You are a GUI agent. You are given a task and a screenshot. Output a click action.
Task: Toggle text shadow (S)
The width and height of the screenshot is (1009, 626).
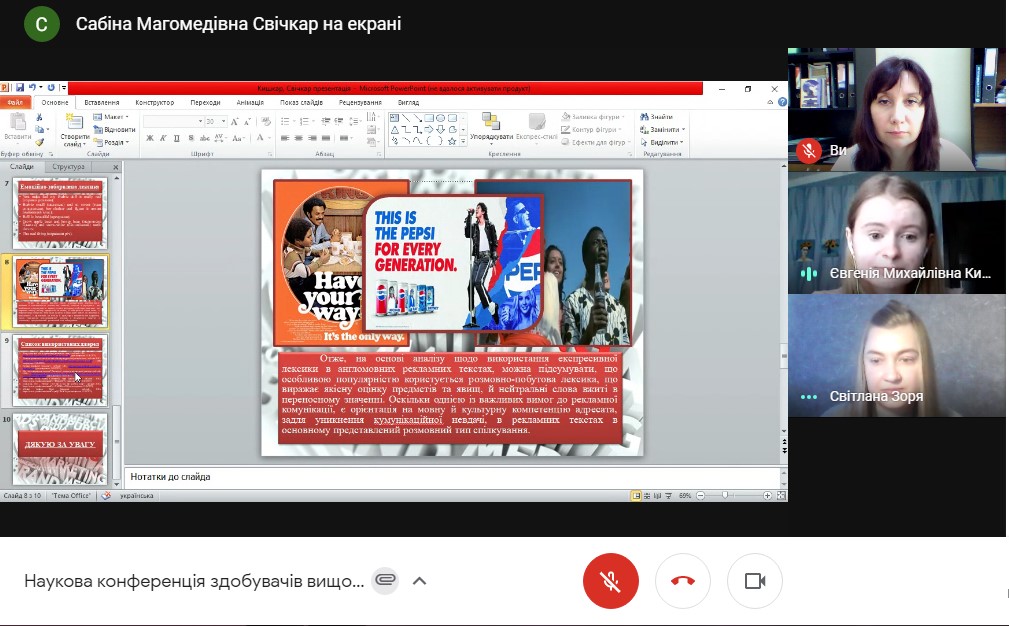(x=191, y=138)
